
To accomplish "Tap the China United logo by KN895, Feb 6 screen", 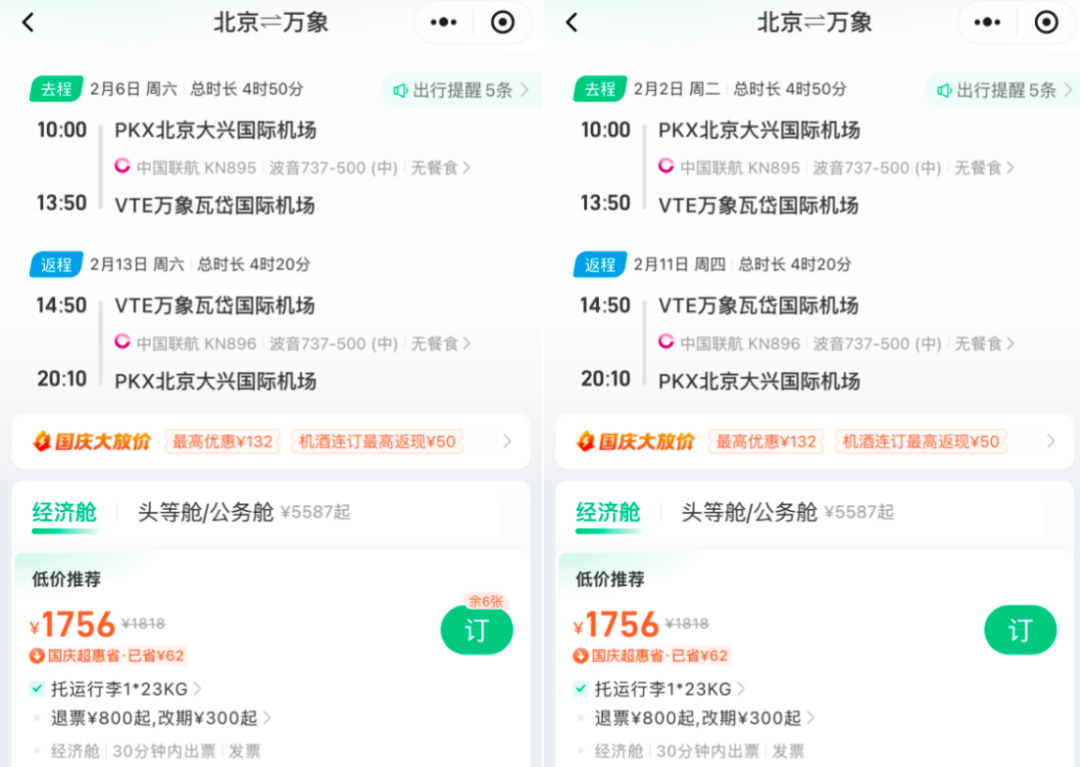I will coord(122,166).
